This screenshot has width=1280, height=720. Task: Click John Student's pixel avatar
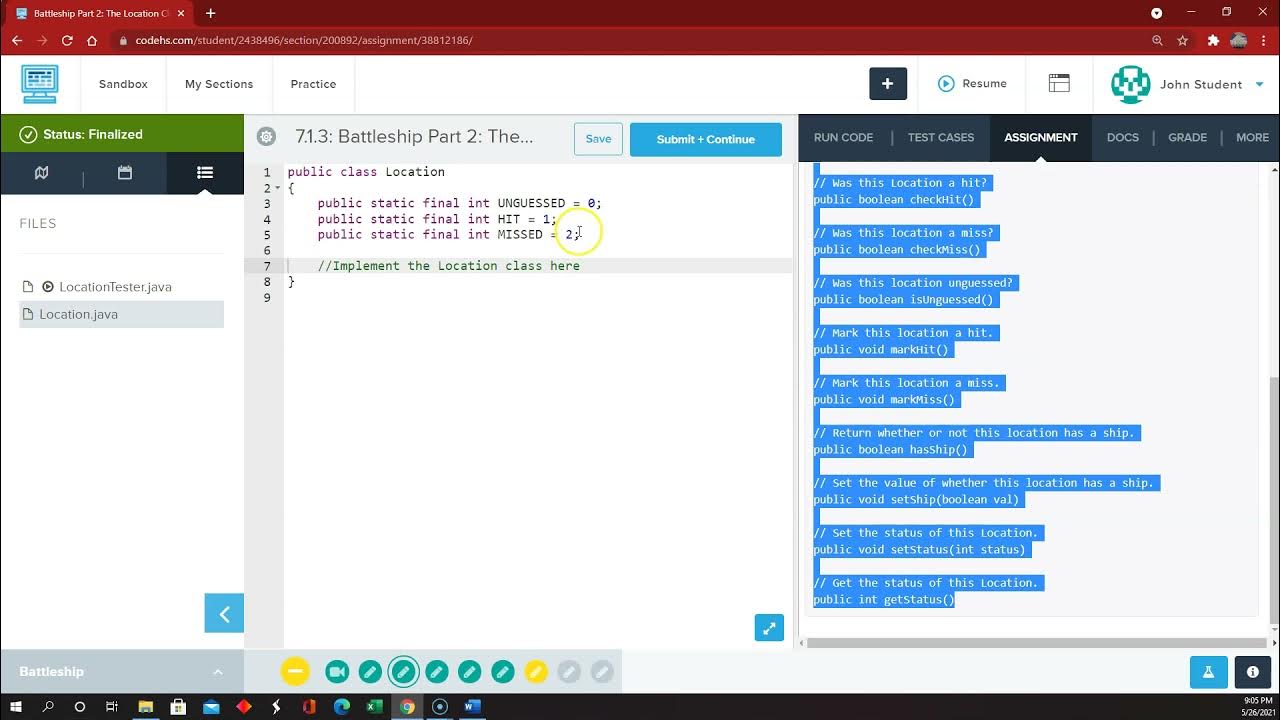pyautogui.click(x=1131, y=84)
